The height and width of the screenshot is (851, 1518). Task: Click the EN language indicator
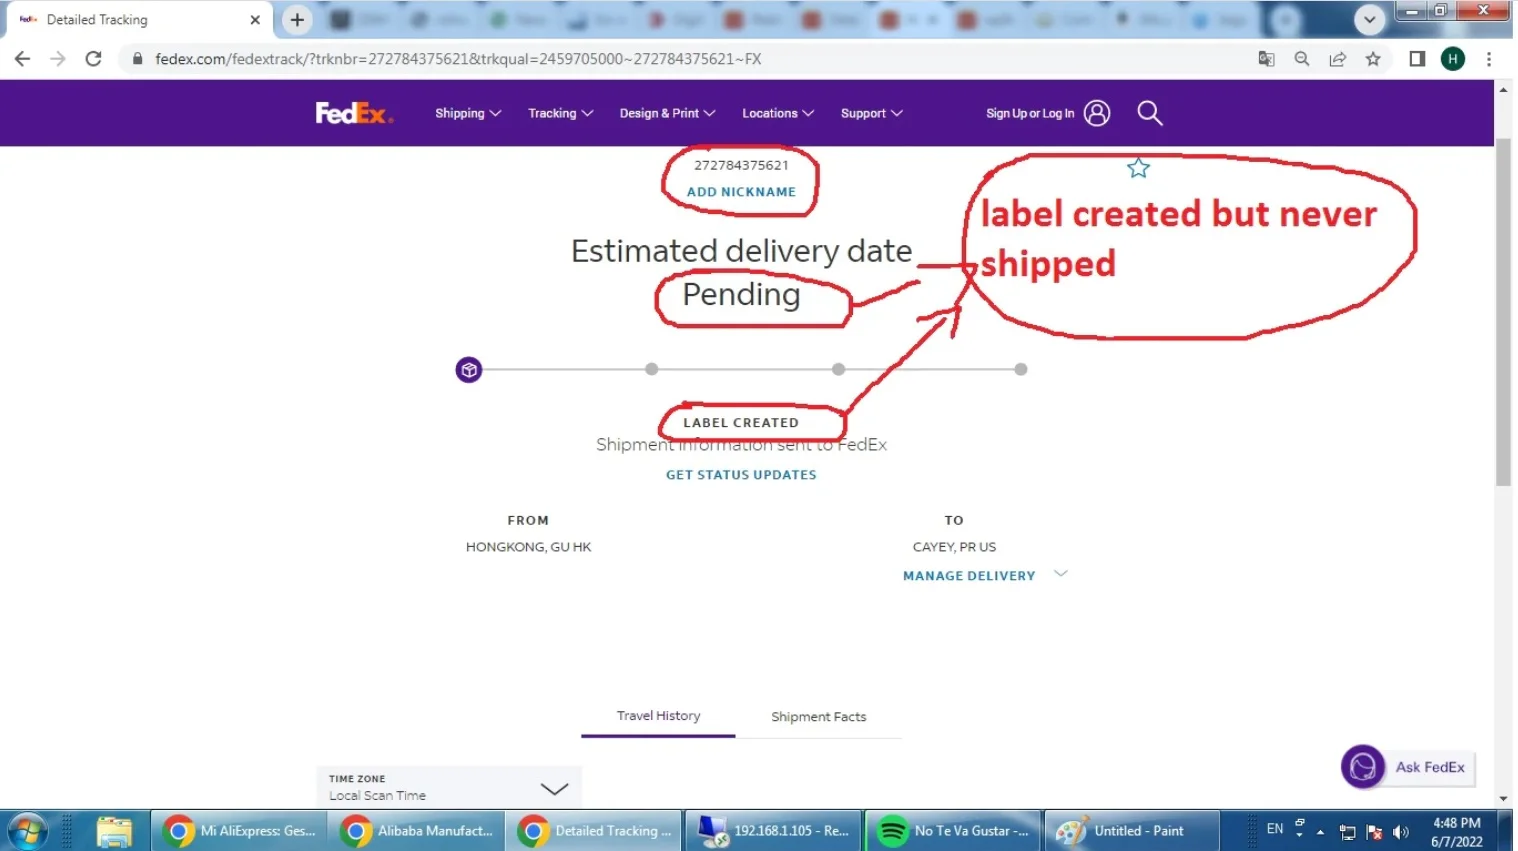point(1275,829)
